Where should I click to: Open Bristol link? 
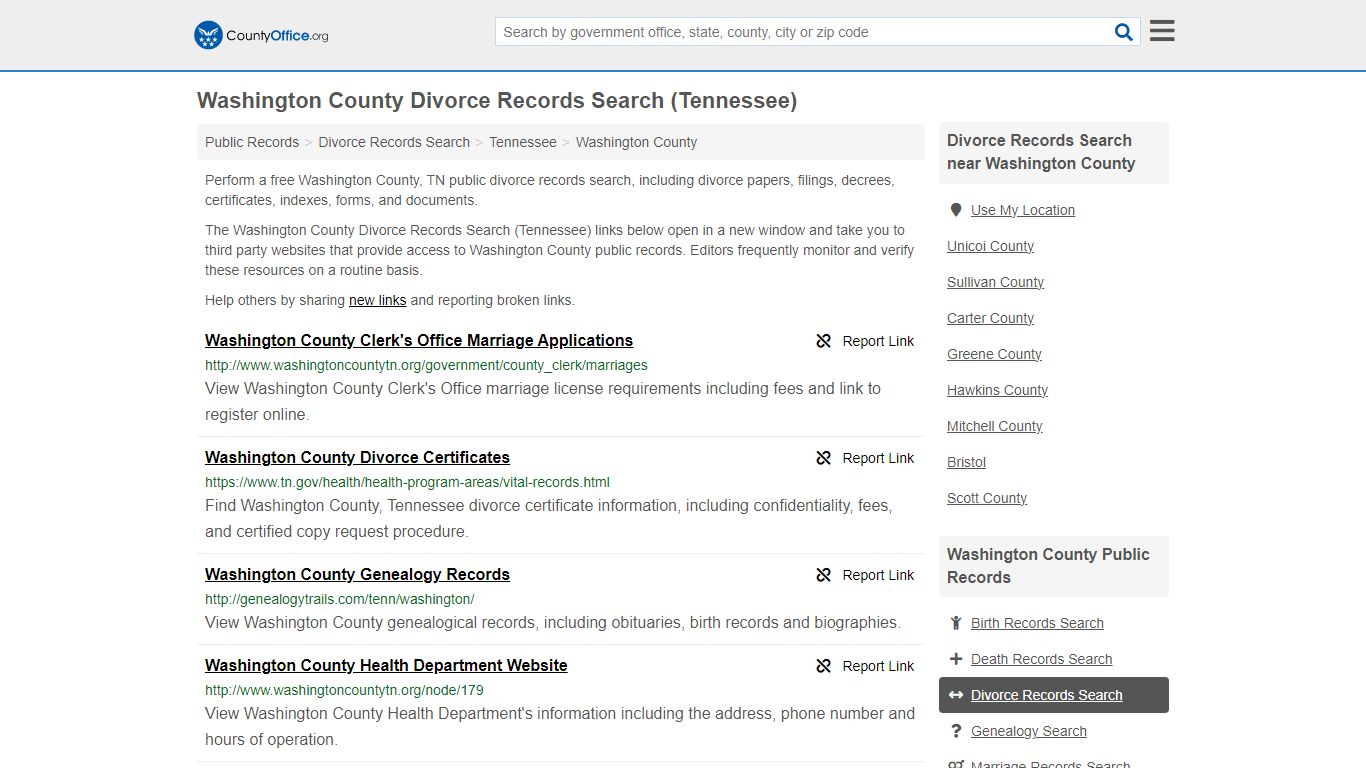click(x=966, y=462)
